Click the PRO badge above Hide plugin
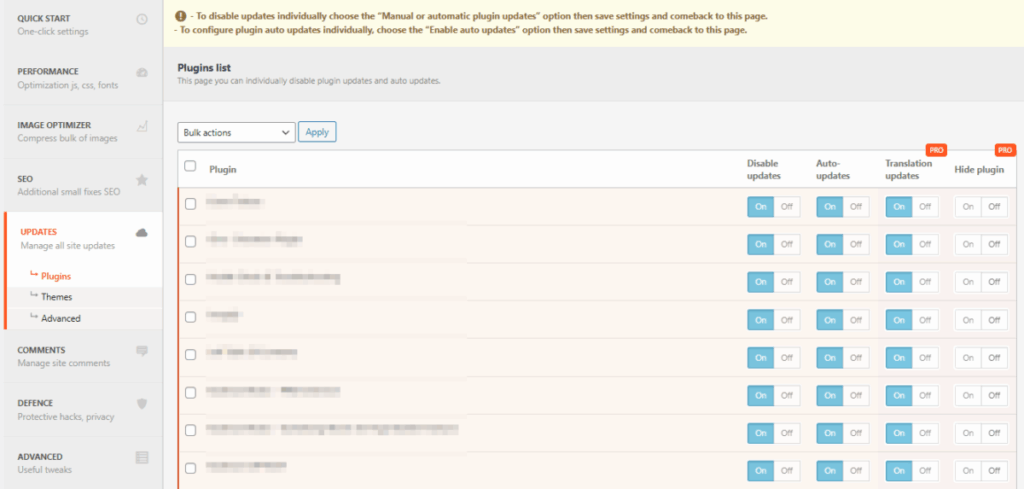 [x=1005, y=150]
